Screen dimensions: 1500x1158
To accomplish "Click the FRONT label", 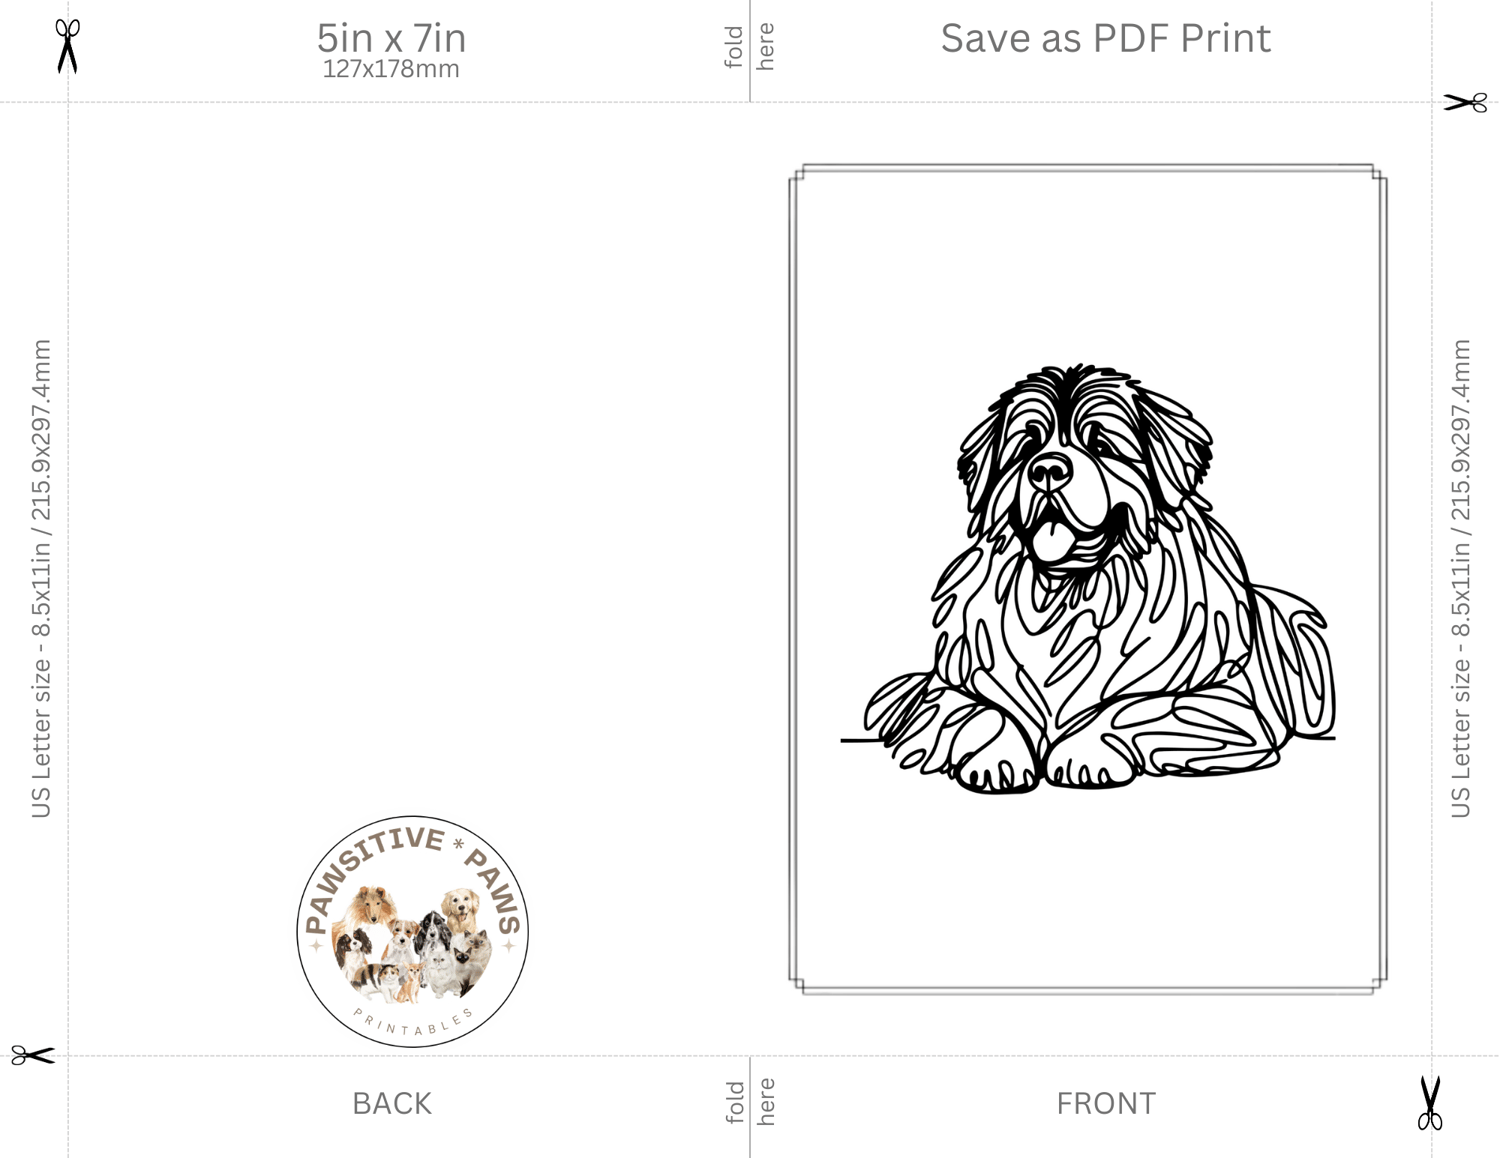I will [1106, 1103].
